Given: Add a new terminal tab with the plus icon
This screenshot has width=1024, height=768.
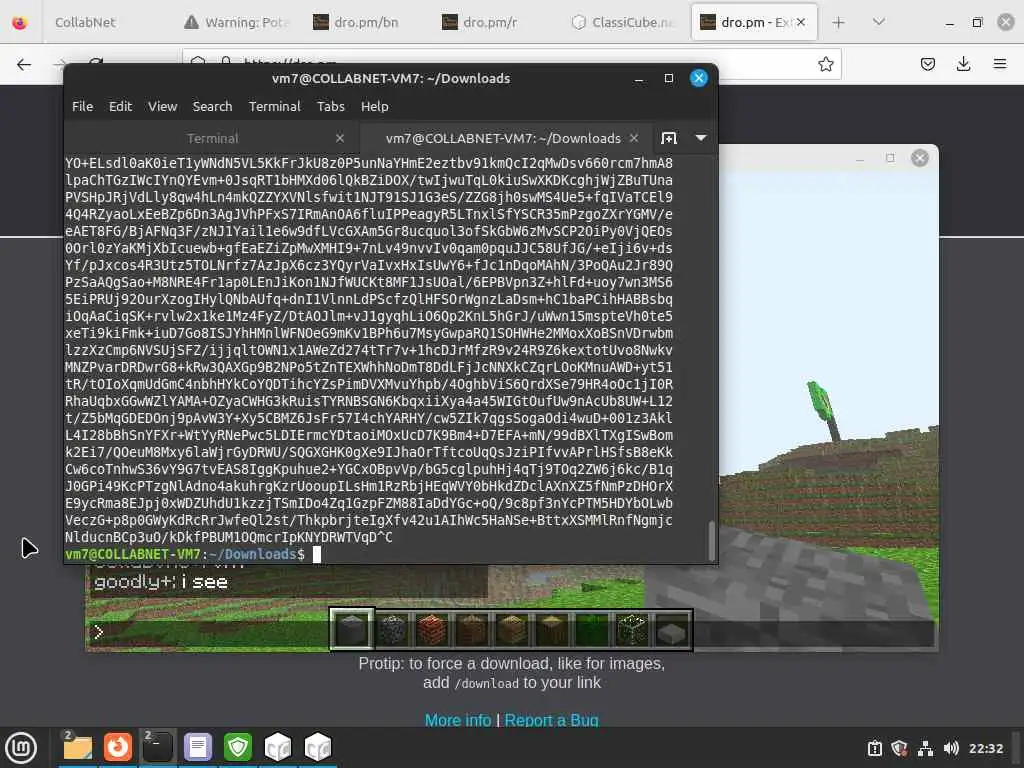Looking at the screenshot, I should [669, 138].
